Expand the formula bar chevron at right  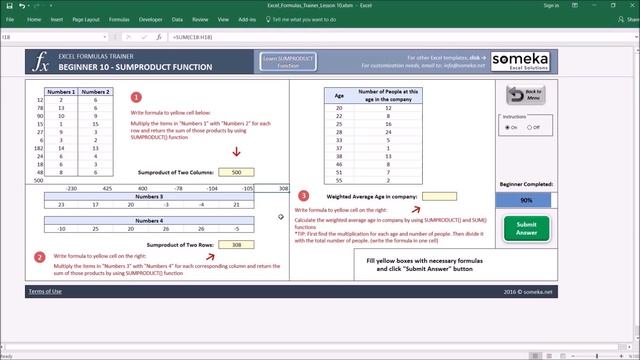coord(637,37)
